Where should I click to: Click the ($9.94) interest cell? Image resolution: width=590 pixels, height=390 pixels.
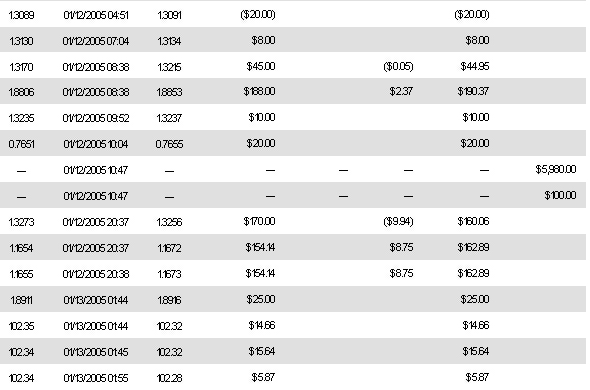pyautogui.click(x=398, y=221)
